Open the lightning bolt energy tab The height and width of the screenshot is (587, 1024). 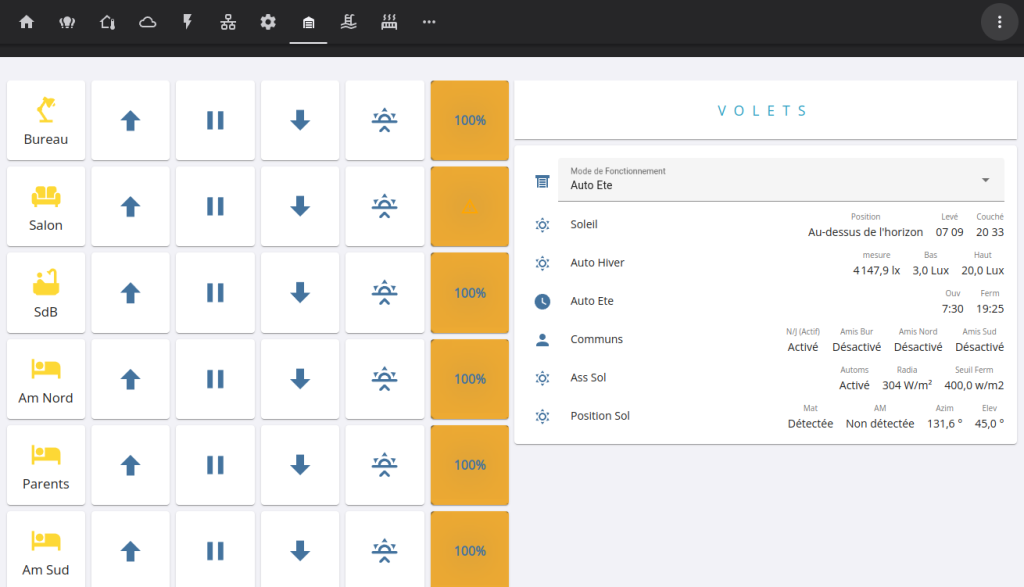click(188, 22)
